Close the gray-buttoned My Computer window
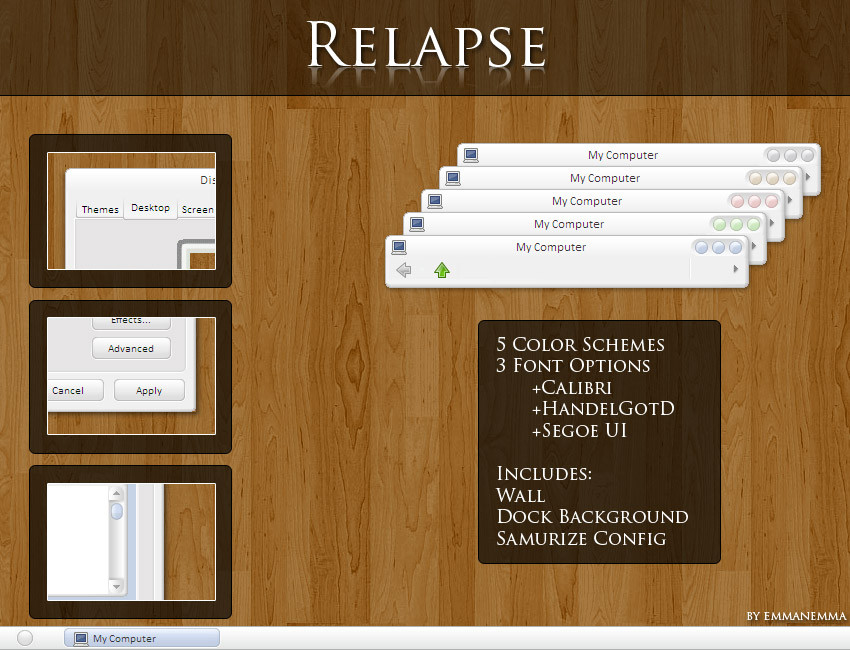The width and height of the screenshot is (850, 650). point(807,156)
